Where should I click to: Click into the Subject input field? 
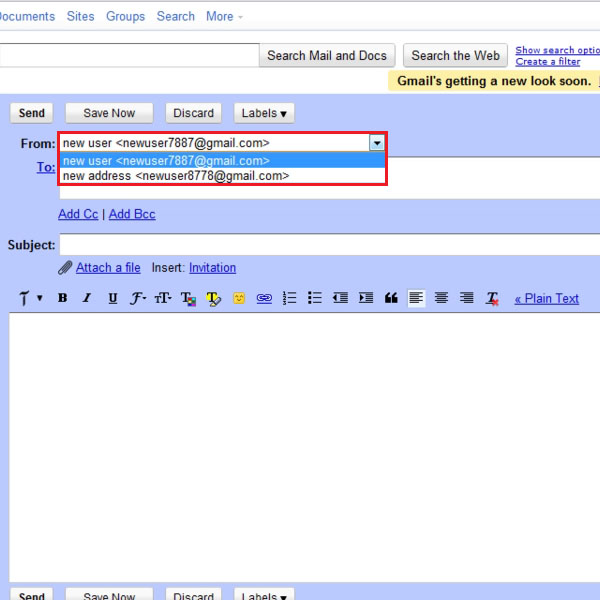pyautogui.click(x=330, y=245)
